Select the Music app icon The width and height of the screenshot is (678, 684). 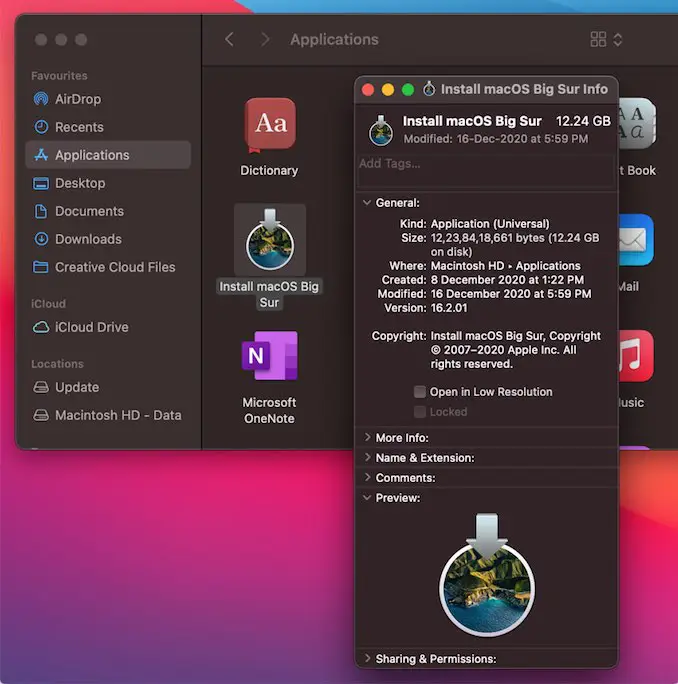coord(637,356)
